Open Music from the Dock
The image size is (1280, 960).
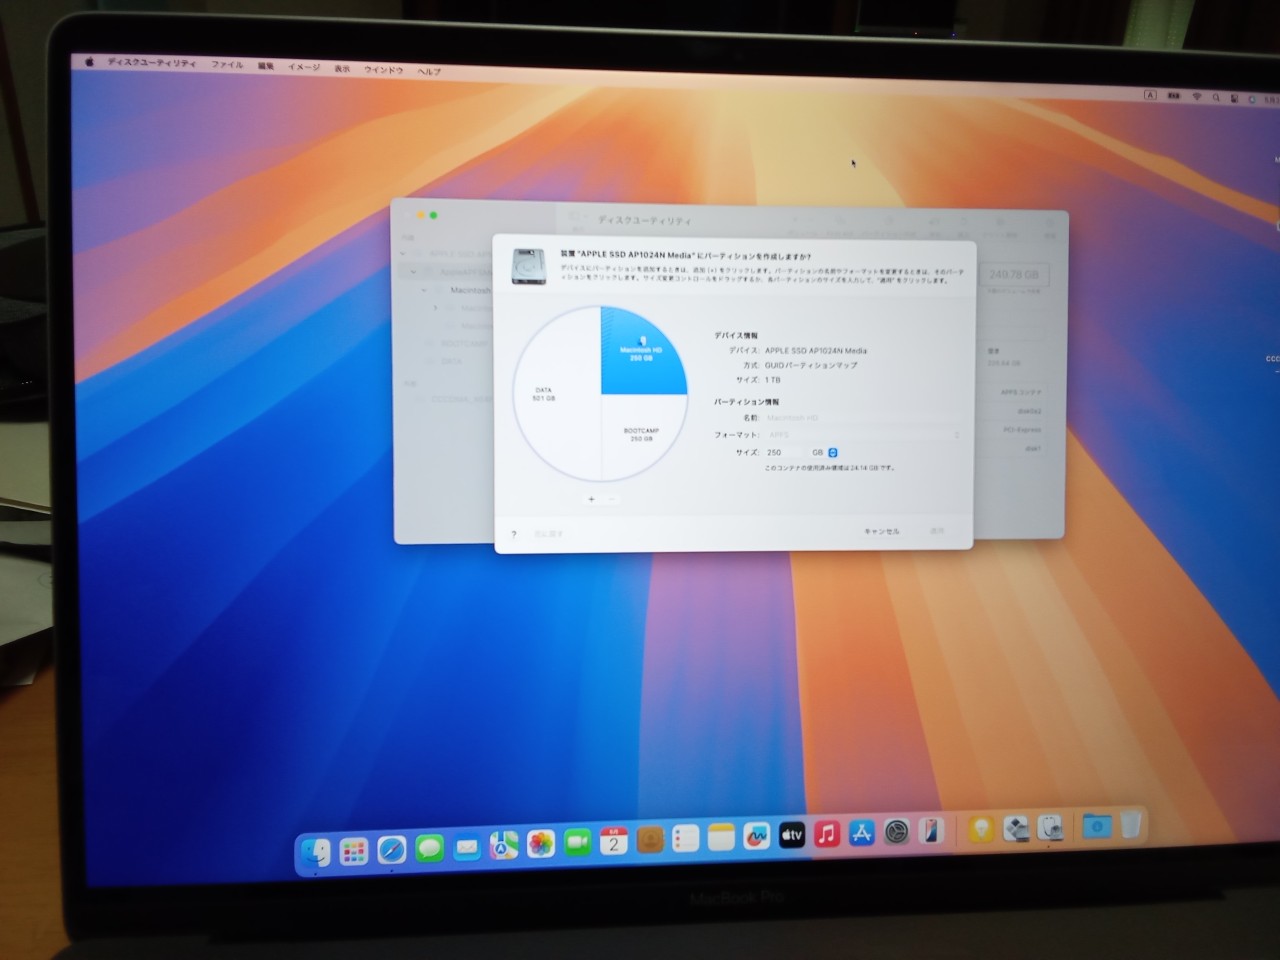827,834
